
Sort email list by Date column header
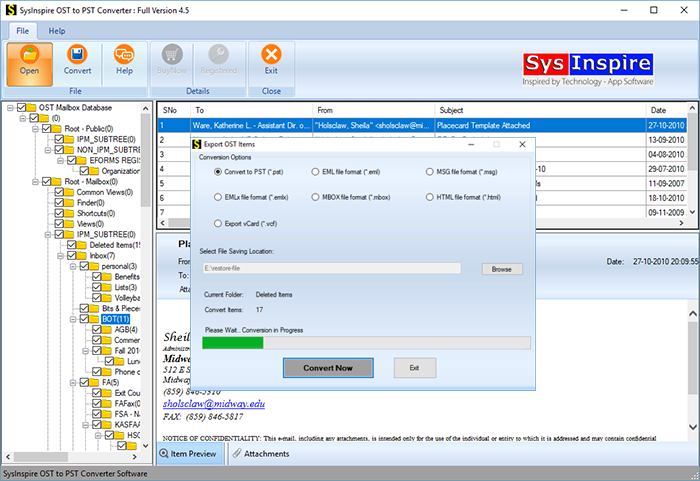[666, 110]
